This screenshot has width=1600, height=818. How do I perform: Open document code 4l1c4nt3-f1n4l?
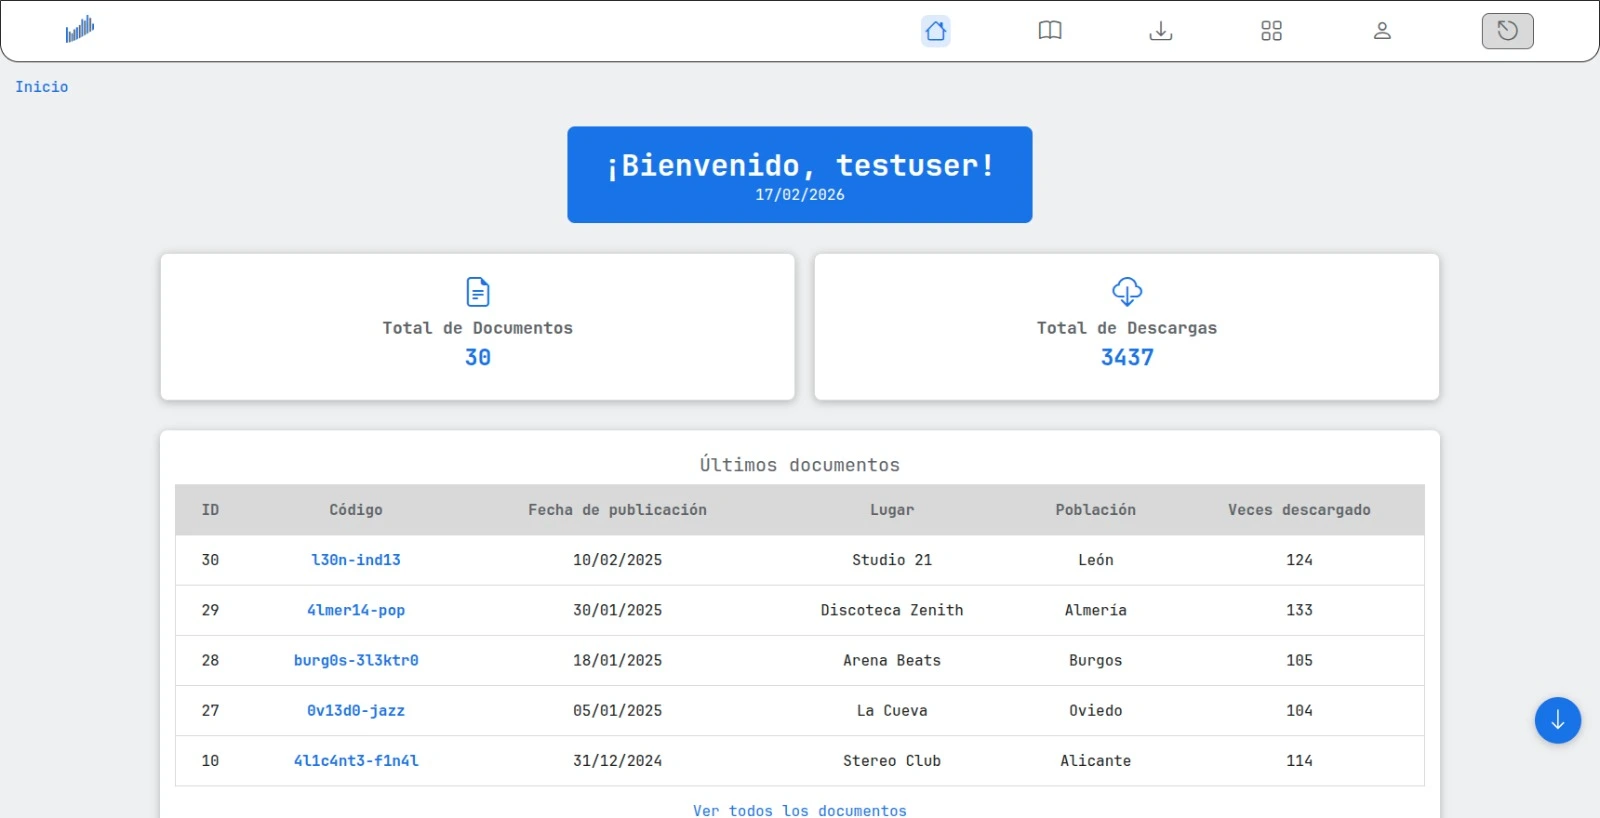coord(356,761)
